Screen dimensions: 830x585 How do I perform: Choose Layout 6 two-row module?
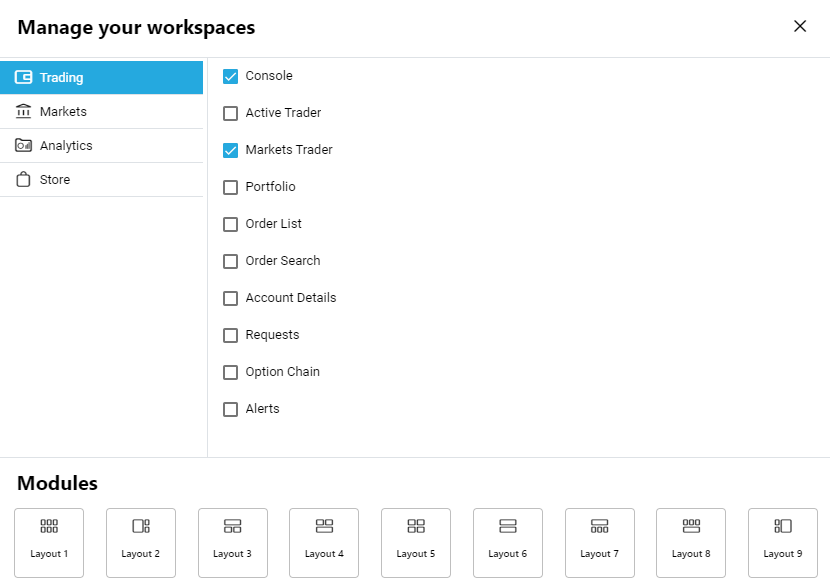tap(508, 542)
